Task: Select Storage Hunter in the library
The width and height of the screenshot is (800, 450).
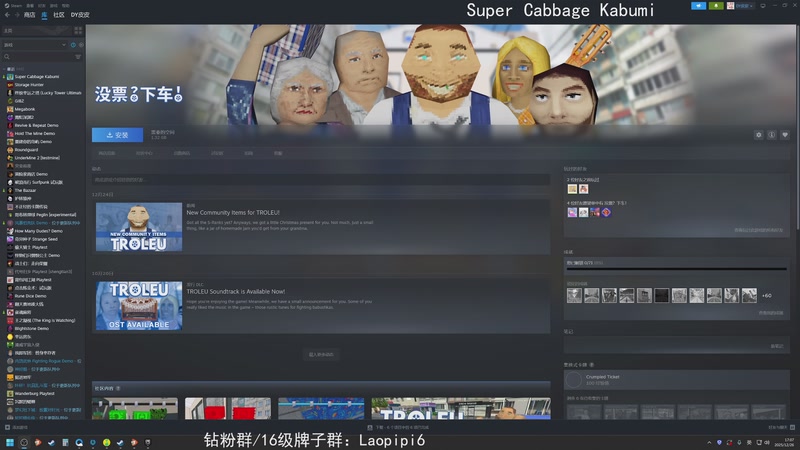Action: pos(29,85)
